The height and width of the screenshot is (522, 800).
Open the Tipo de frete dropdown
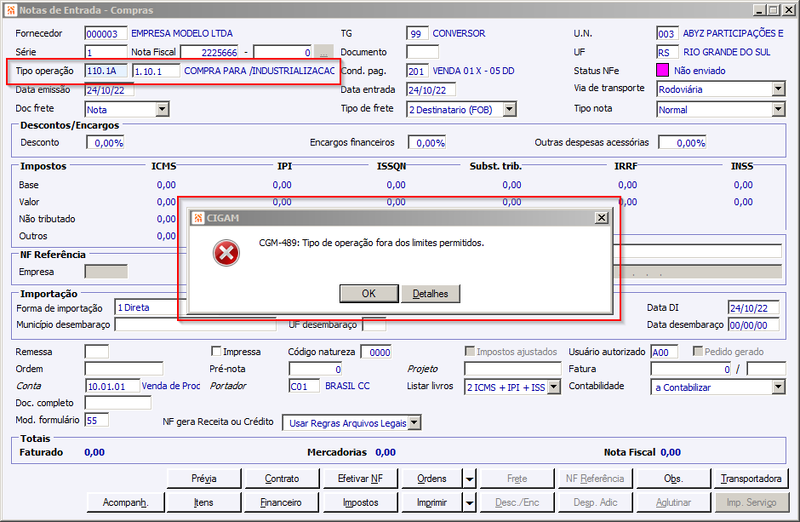[509, 109]
